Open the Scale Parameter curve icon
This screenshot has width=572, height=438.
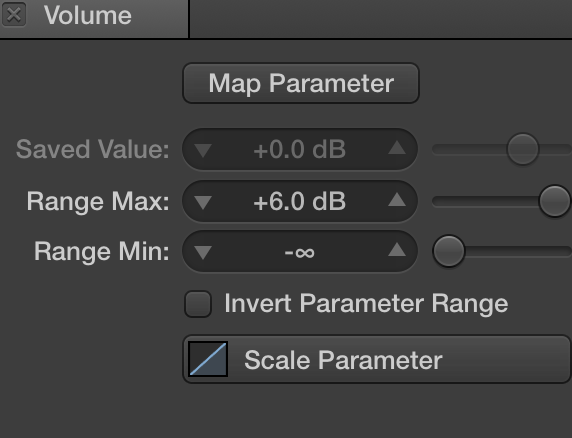[208, 359]
